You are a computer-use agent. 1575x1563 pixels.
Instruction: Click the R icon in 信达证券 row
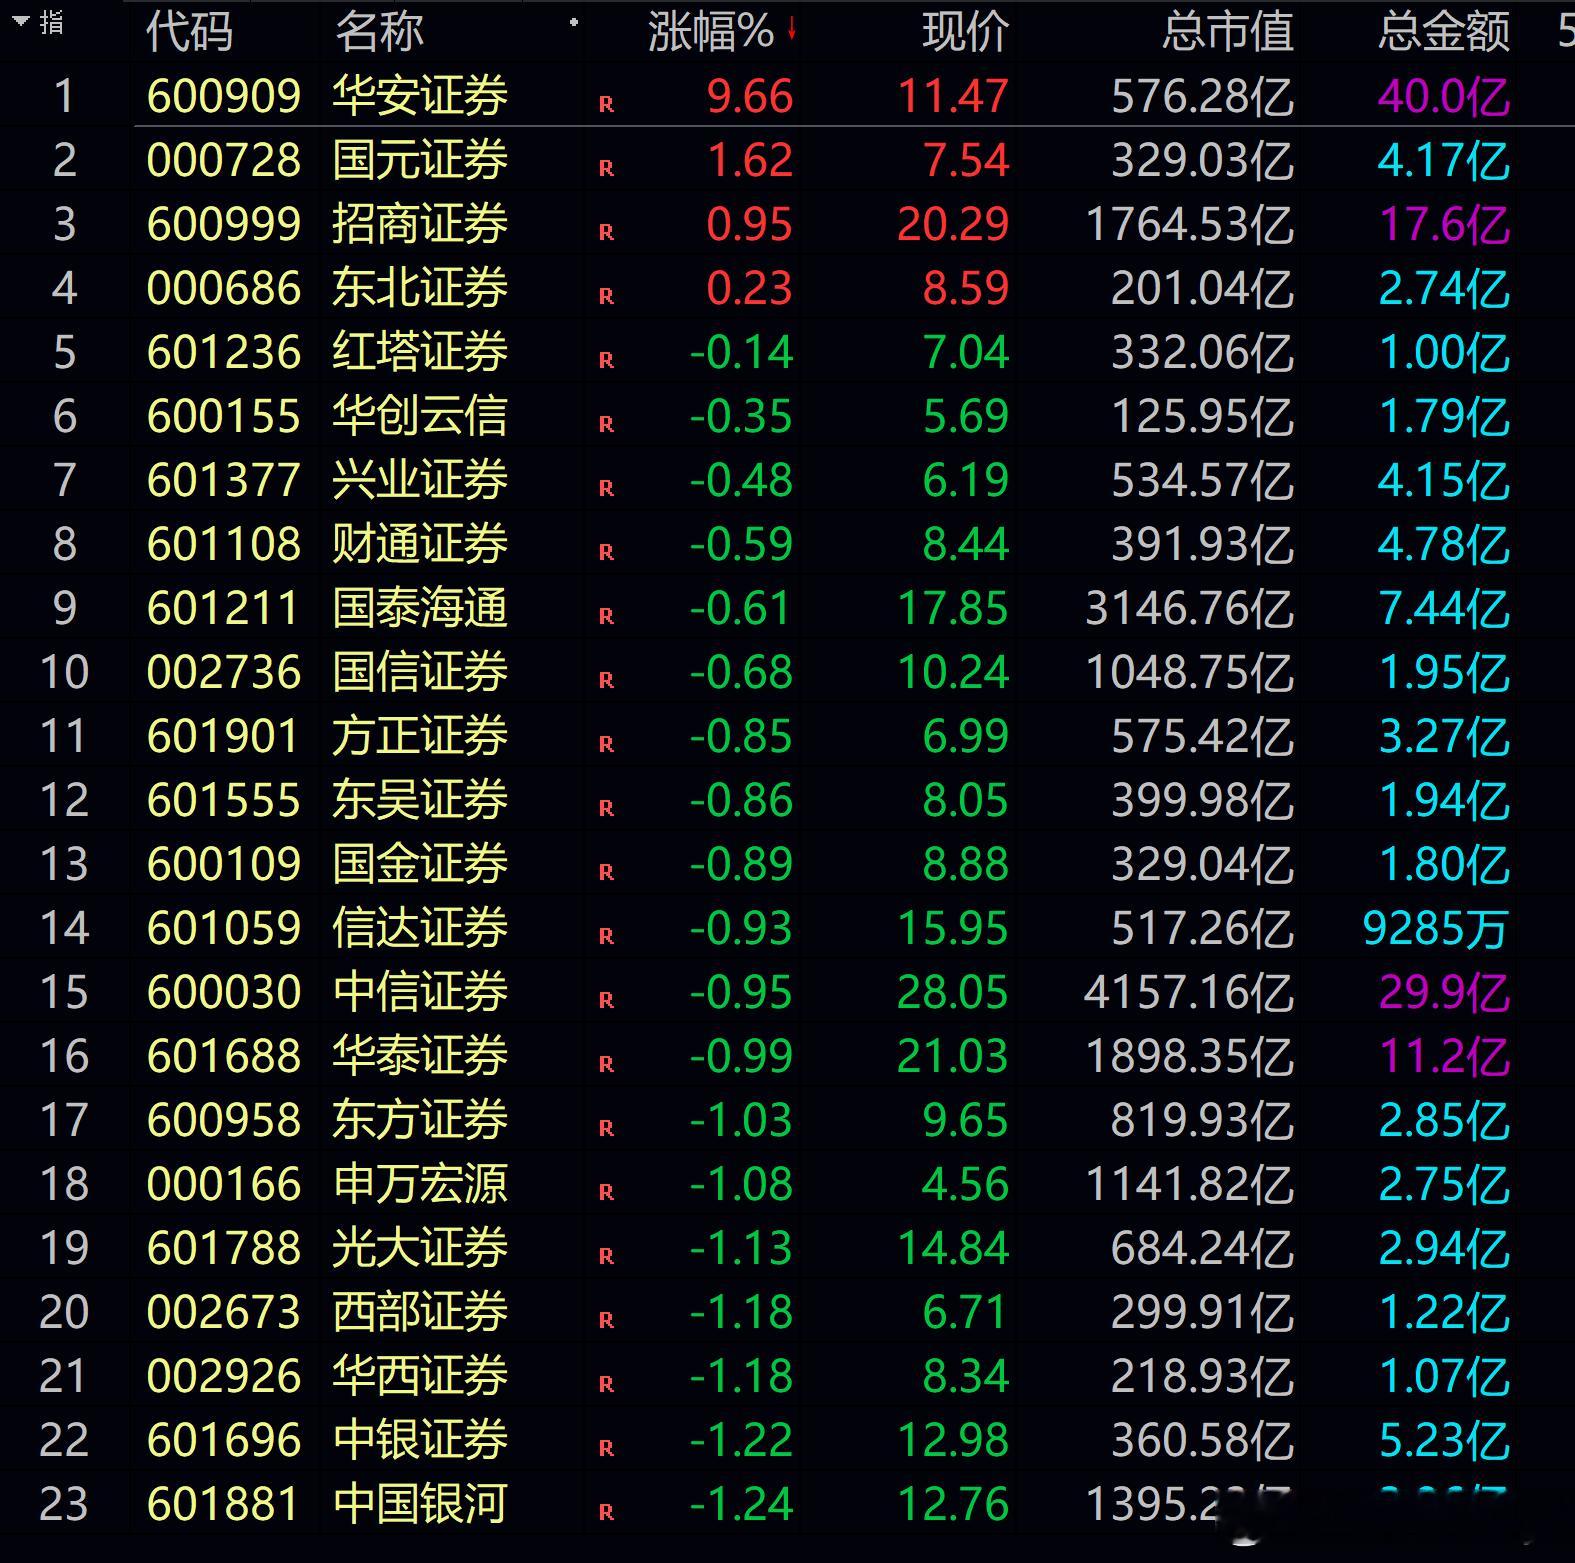[x=606, y=936]
